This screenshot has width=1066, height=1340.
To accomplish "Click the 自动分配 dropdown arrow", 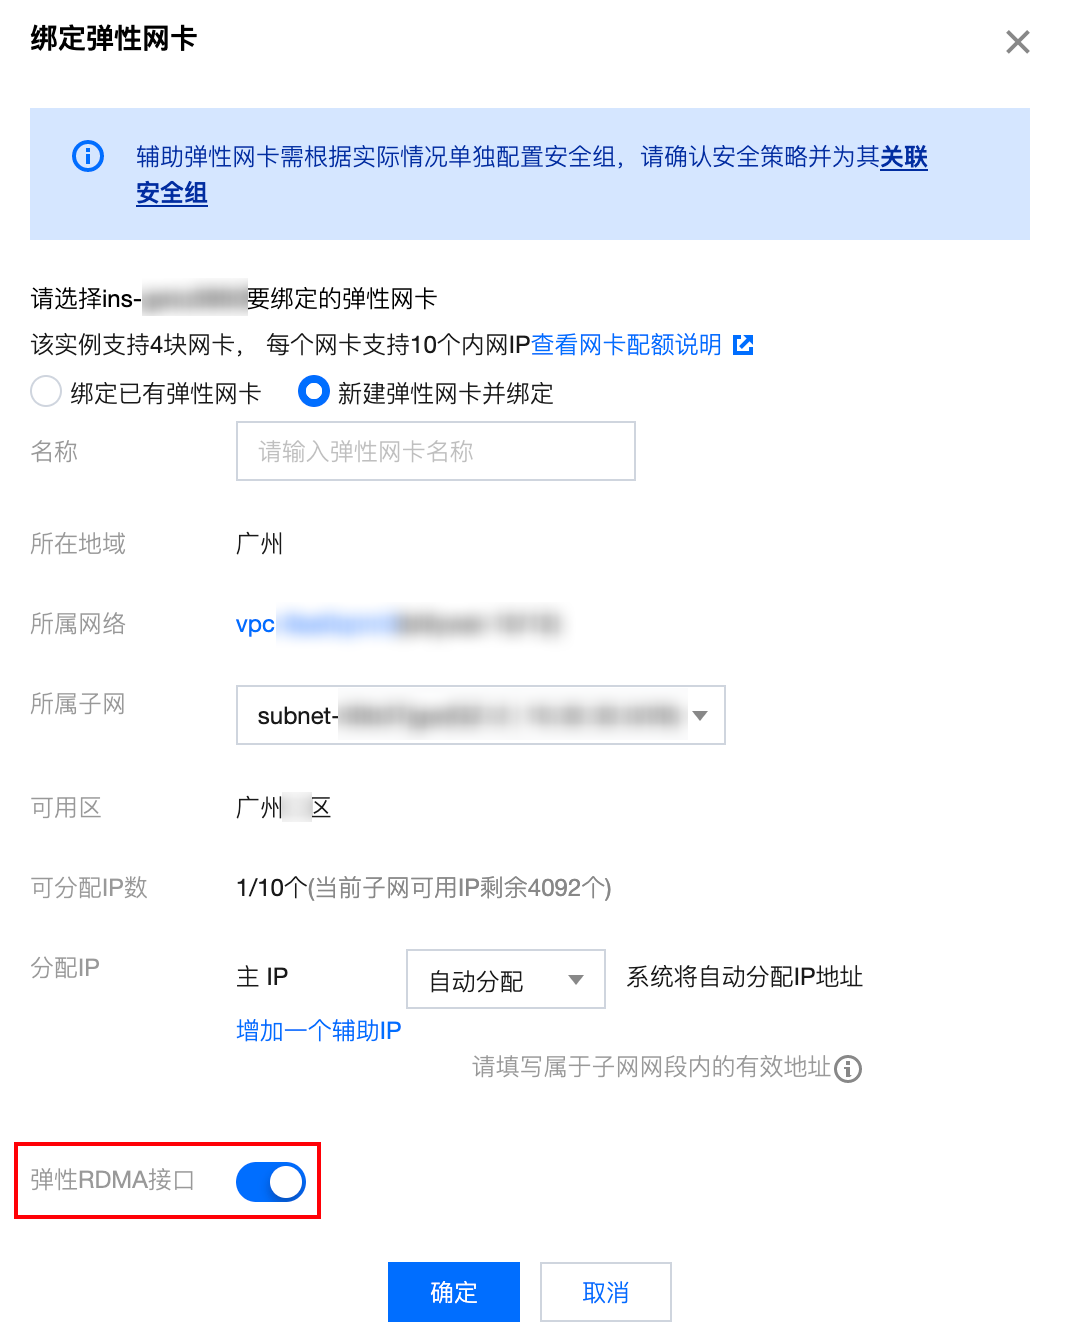I will [x=576, y=980].
